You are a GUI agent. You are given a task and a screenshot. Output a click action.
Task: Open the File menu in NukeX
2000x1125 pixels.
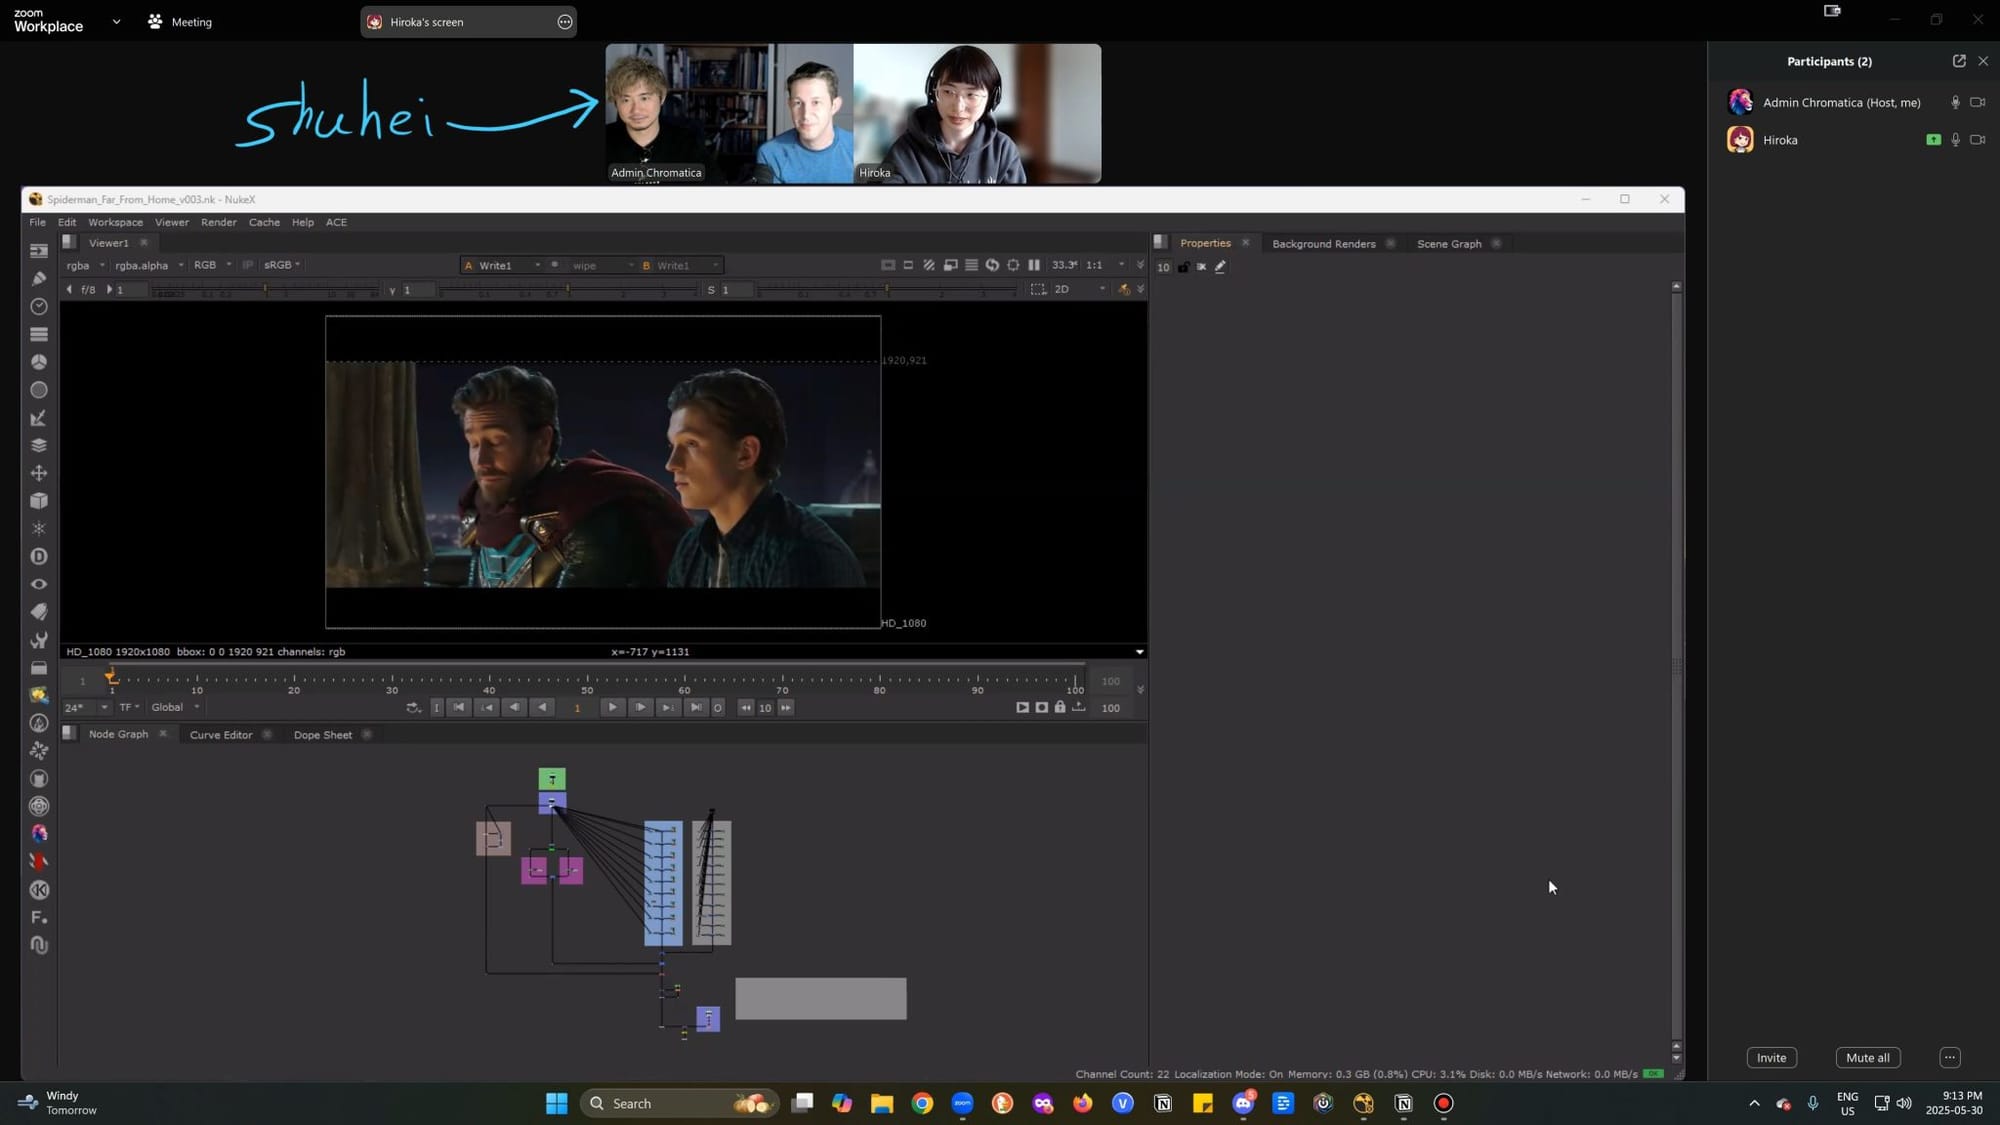pyautogui.click(x=37, y=222)
